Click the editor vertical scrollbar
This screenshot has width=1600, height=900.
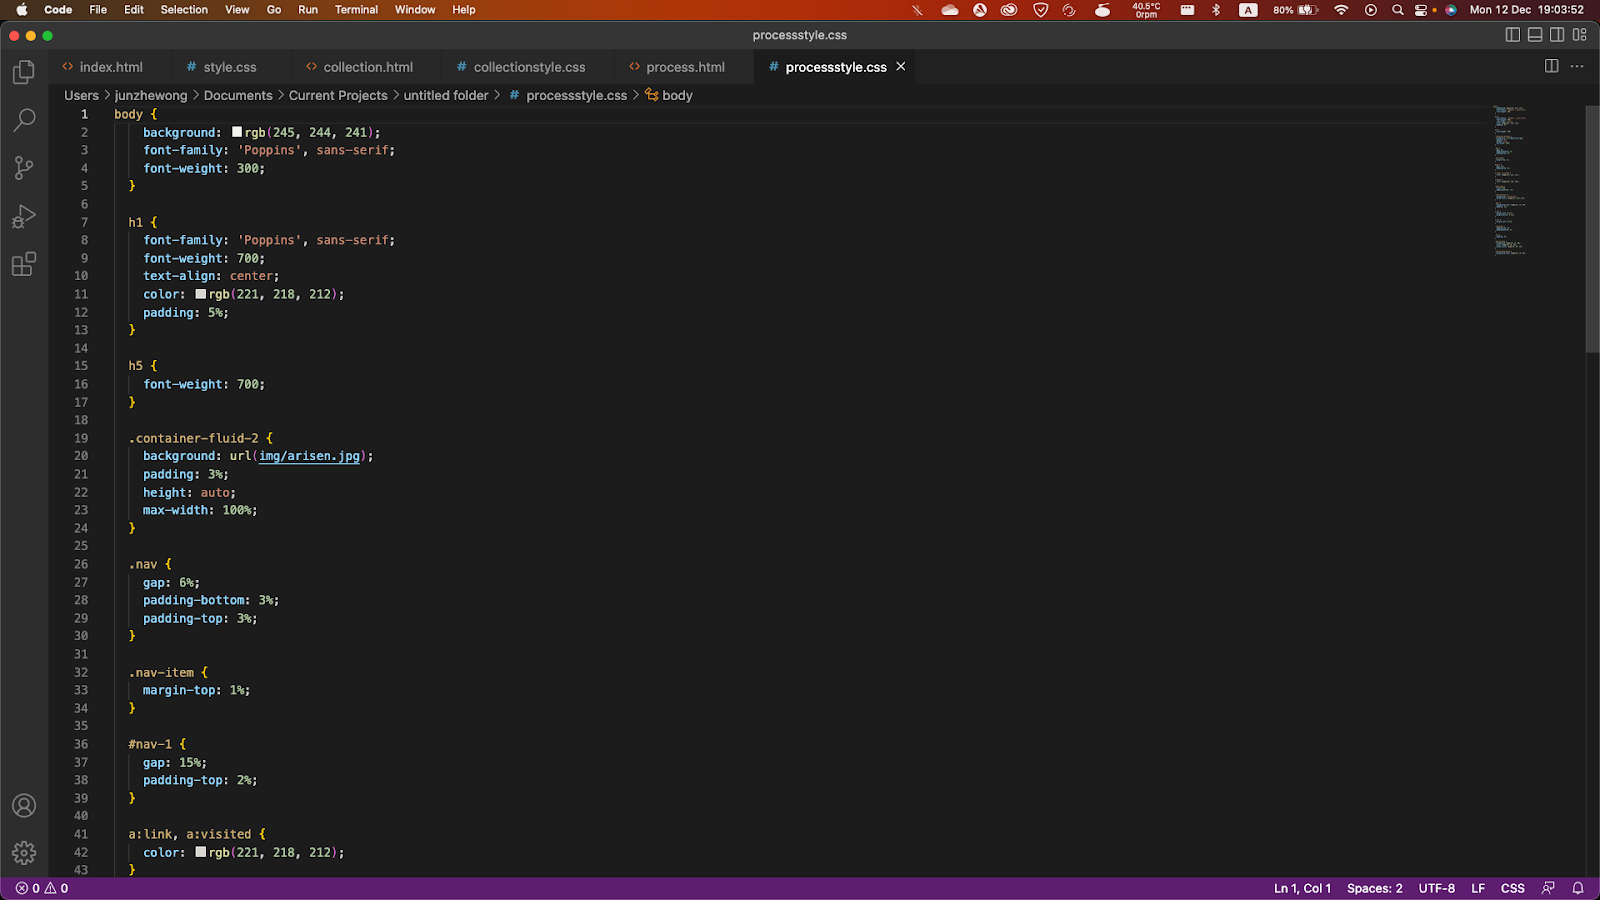pyautogui.click(x=1593, y=229)
